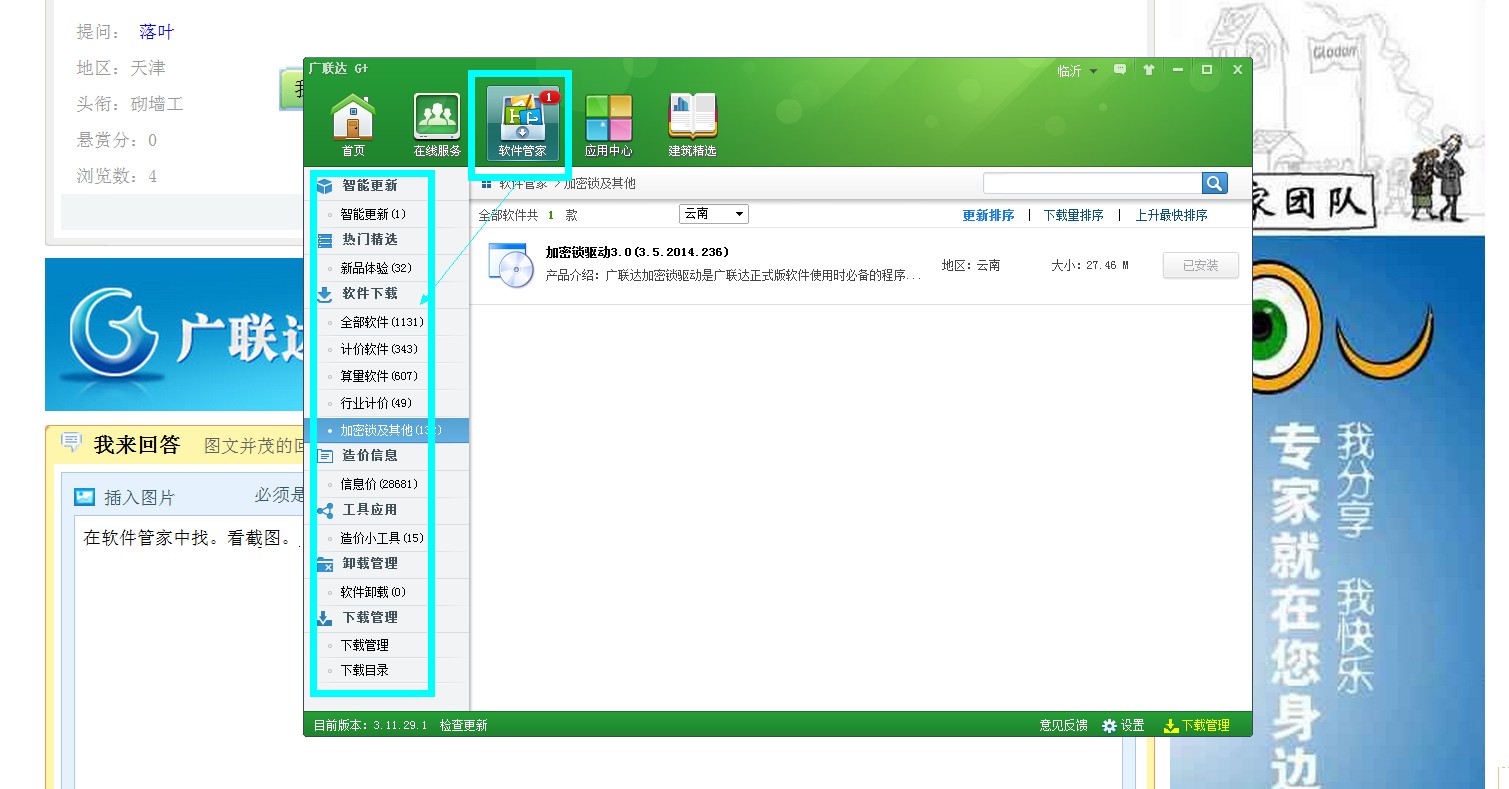Click 目前版本: 3.11.29.1 in status bar

[x=370, y=726]
